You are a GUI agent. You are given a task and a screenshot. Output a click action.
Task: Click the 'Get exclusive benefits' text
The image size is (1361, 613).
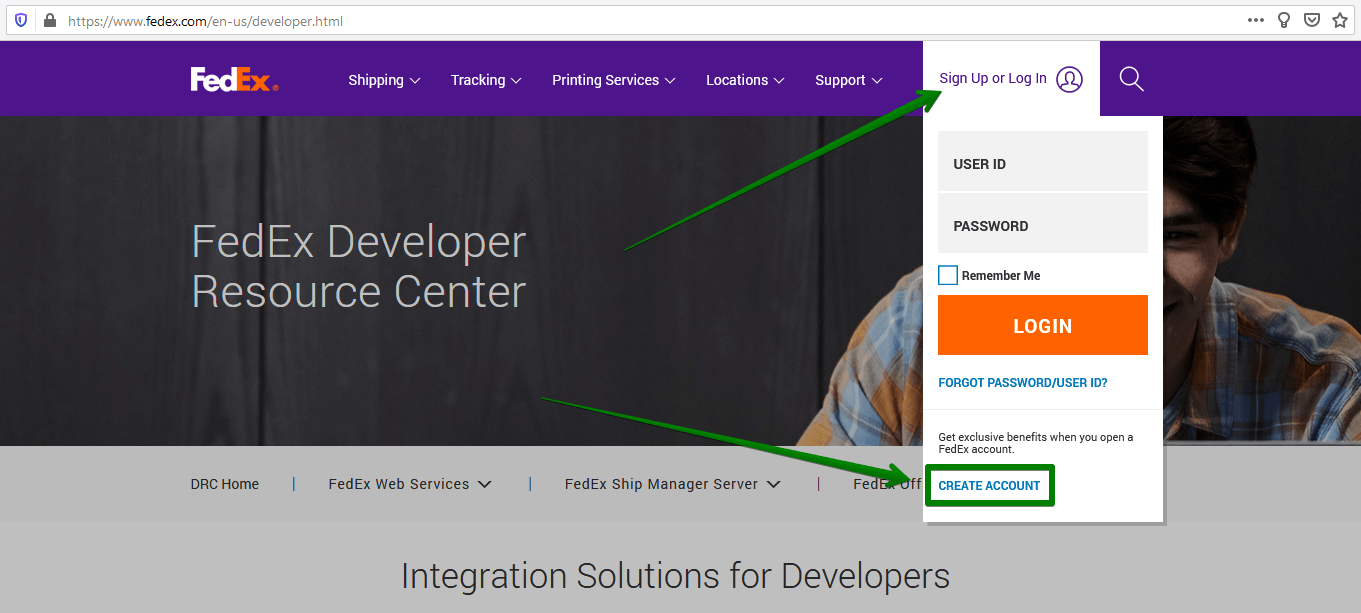[1036, 443]
